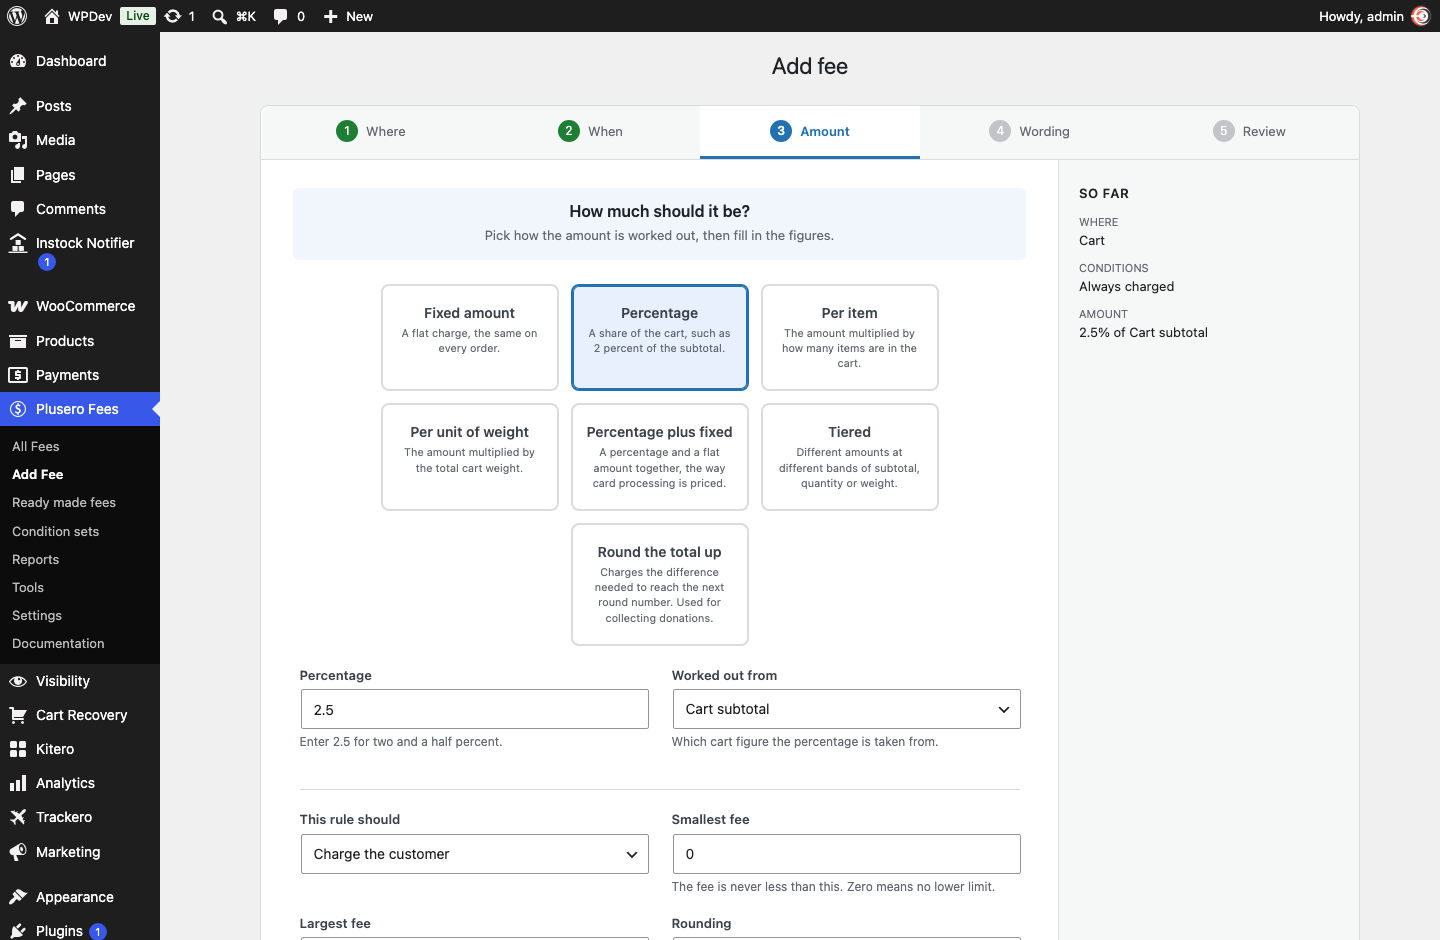Click the Appearance brush icon

18,897
